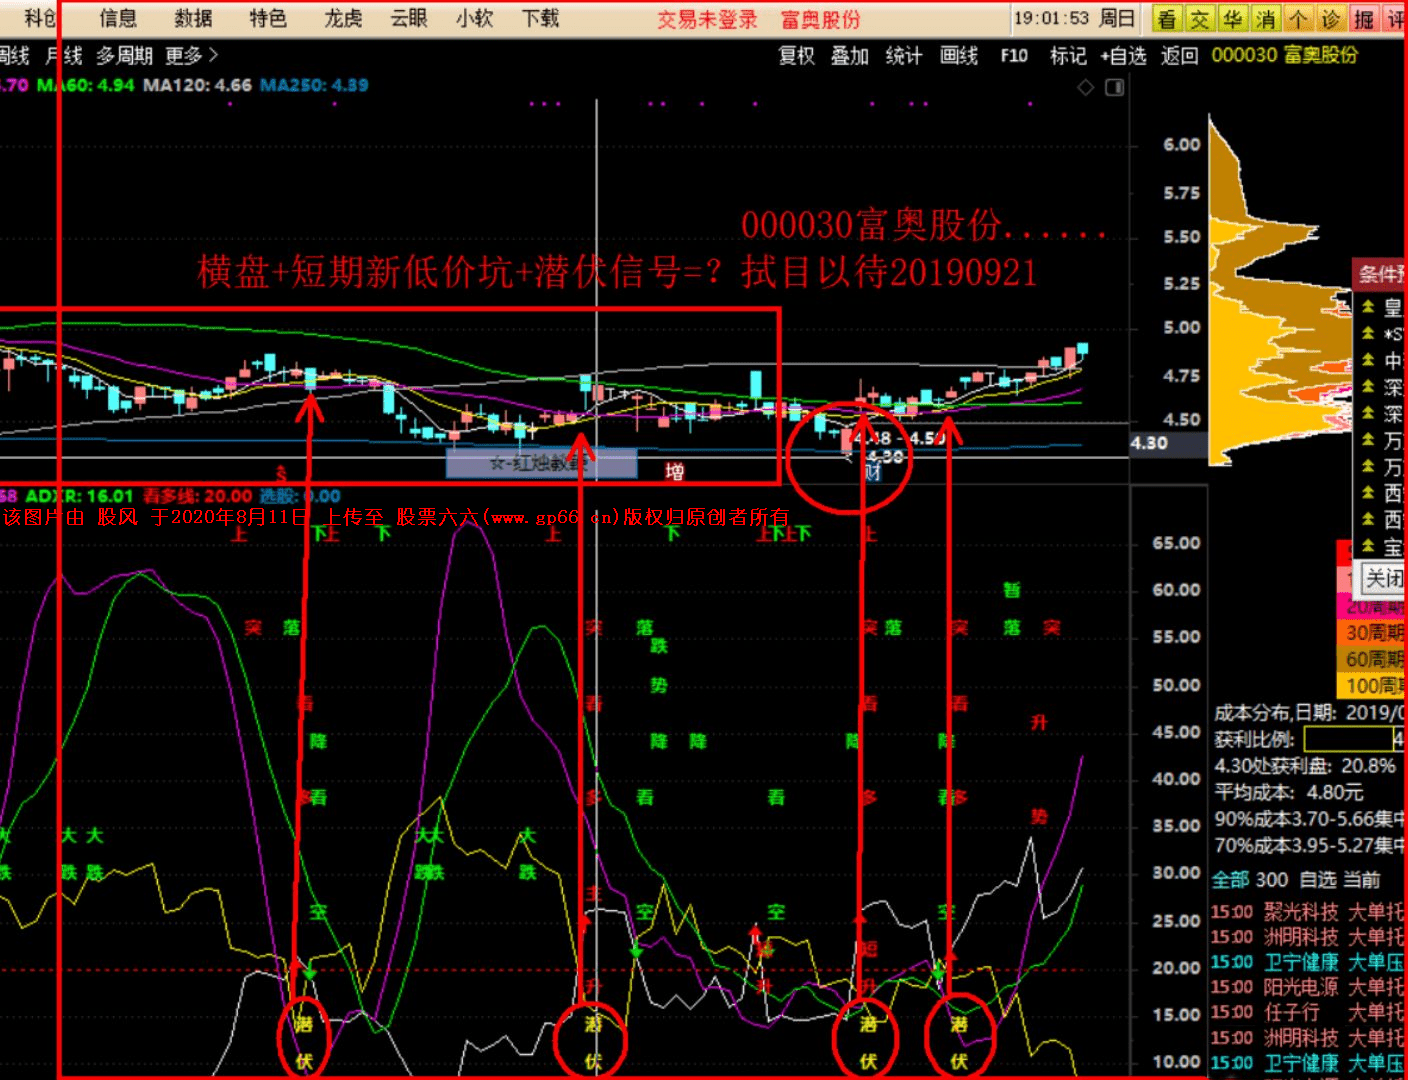
Task: Add stock via +自选 button
Action: [1123, 56]
